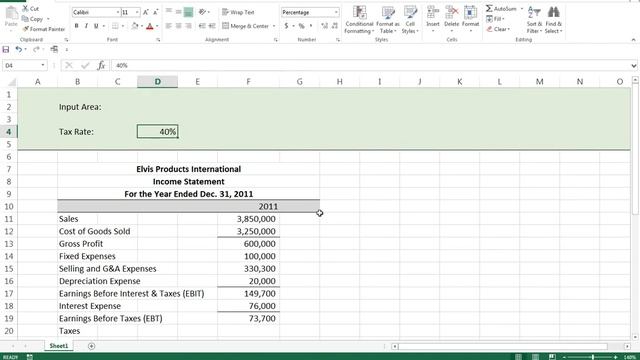Open the font size 11 dropdown
Screen dimensions: 640x360
coord(137,12)
